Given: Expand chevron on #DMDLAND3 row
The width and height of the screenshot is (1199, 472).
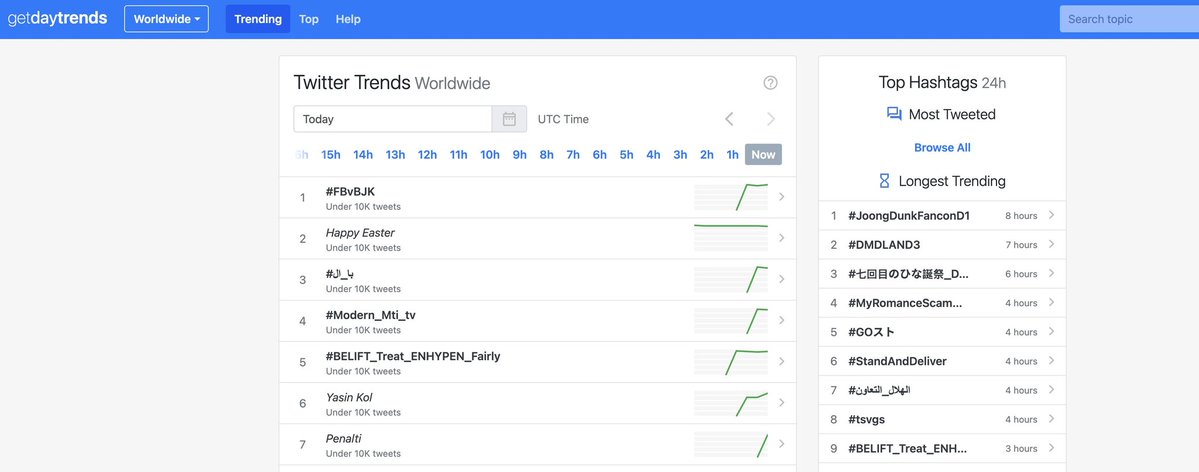Looking at the screenshot, I should click(1051, 244).
